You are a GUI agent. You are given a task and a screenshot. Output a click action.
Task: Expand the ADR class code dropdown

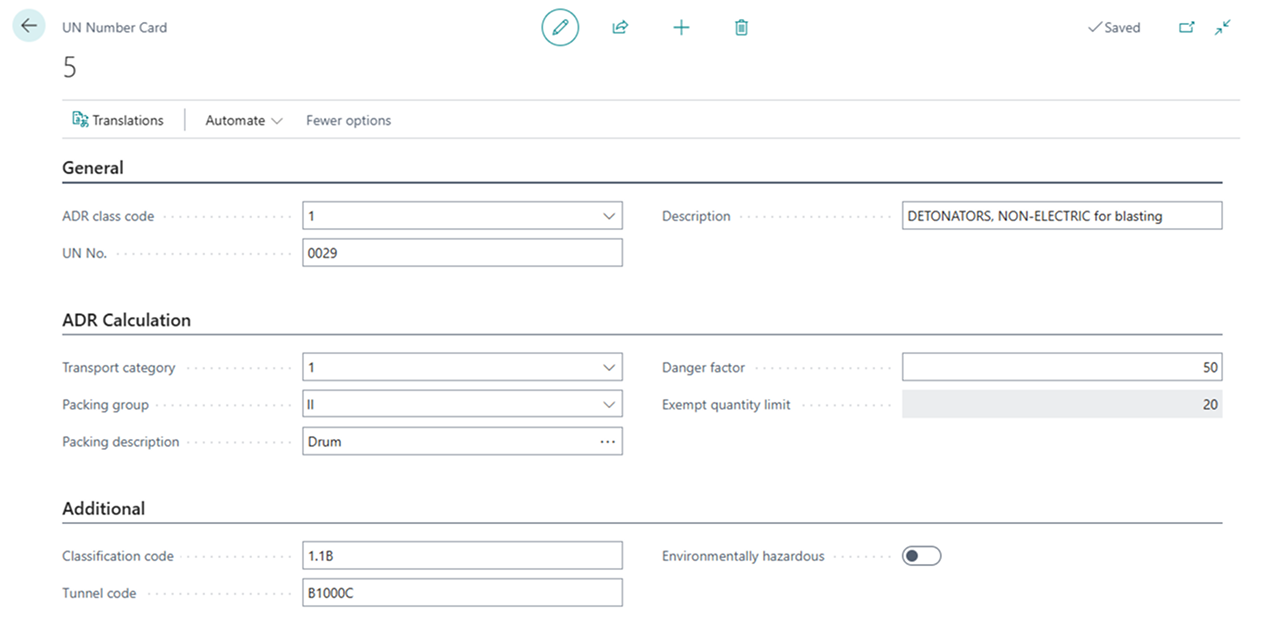click(x=609, y=216)
